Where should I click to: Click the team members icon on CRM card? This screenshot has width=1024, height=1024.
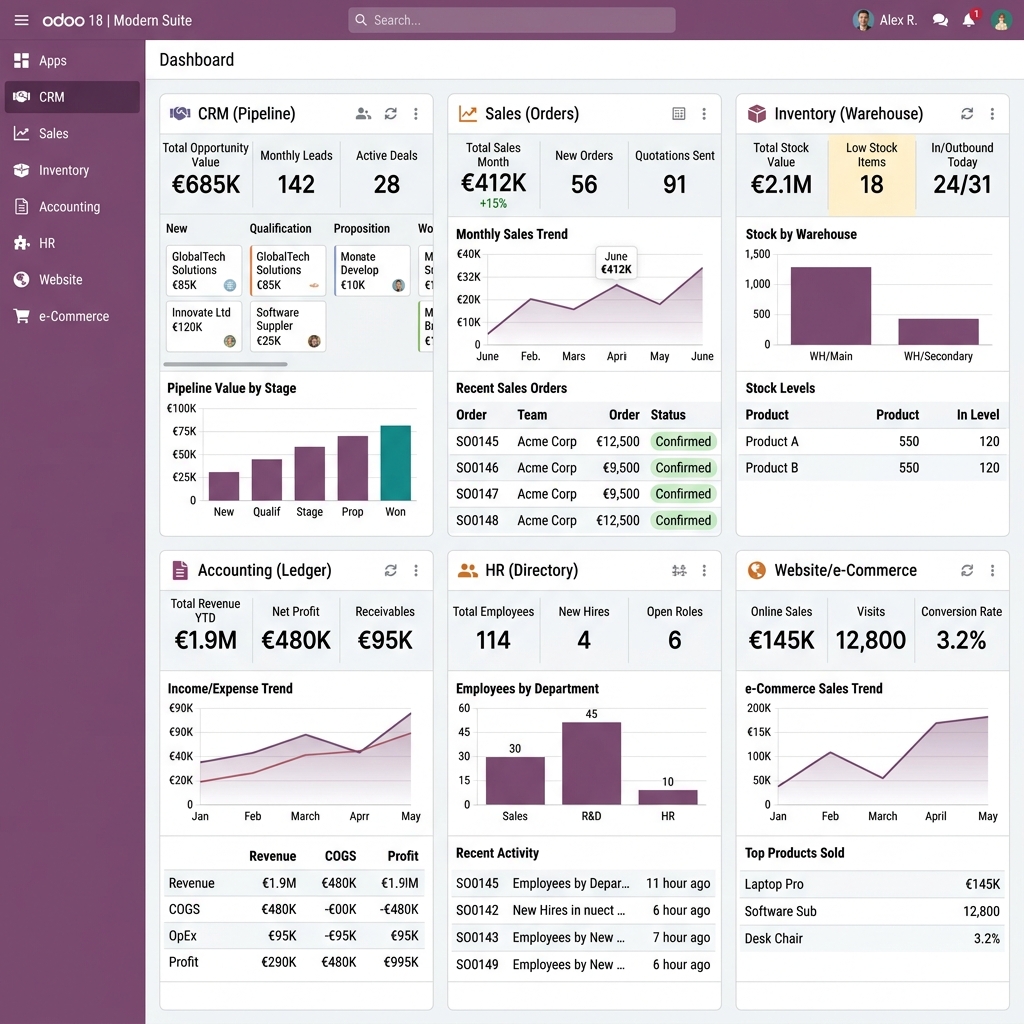coord(364,113)
